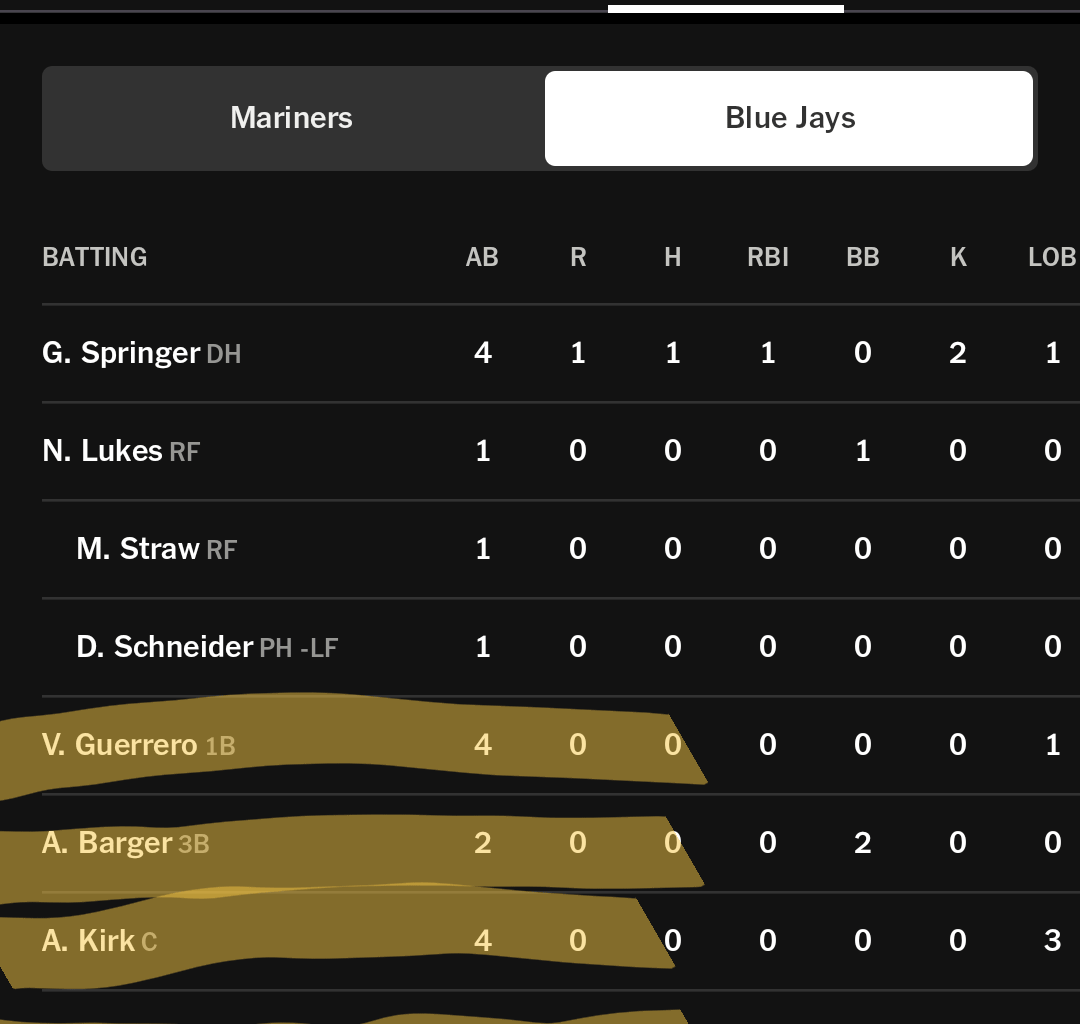The width and height of the screenshot is (1080, 1024).
Task: Select the BATTING section label
Action: [94, 257]
